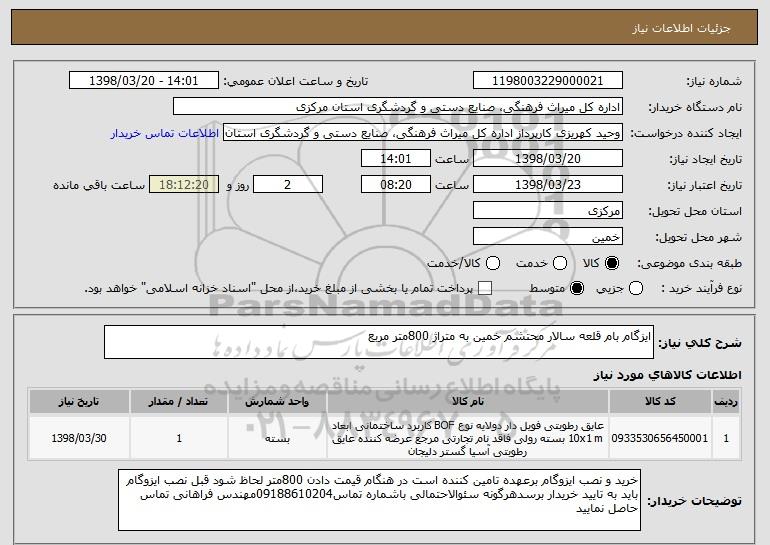
Task: Click the ایجاد کننده درخواست field
Action: coord(423,133)
